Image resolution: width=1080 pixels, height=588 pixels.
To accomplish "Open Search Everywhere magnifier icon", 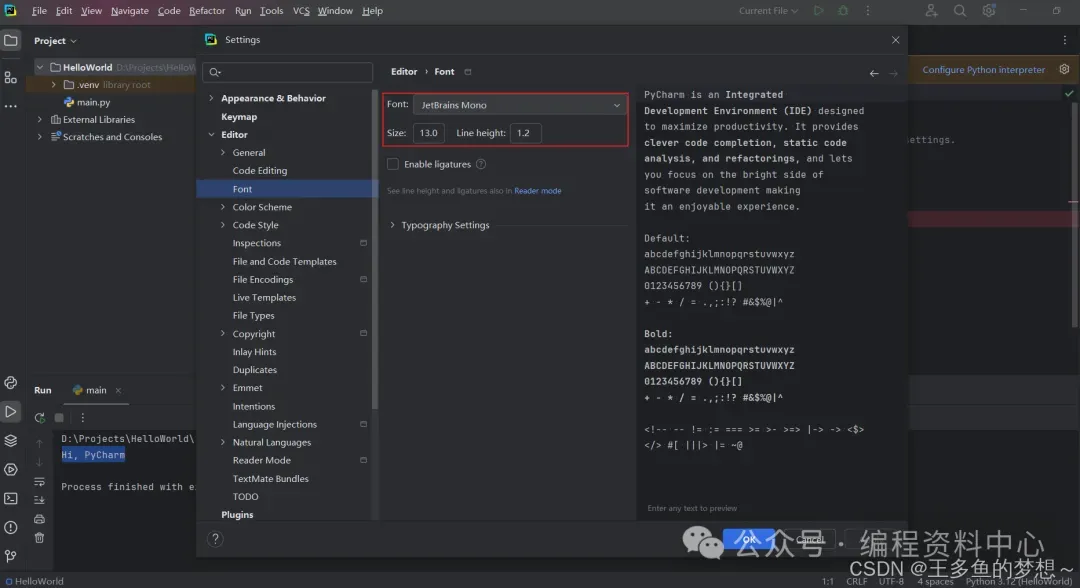I will (x=959, y=10).
